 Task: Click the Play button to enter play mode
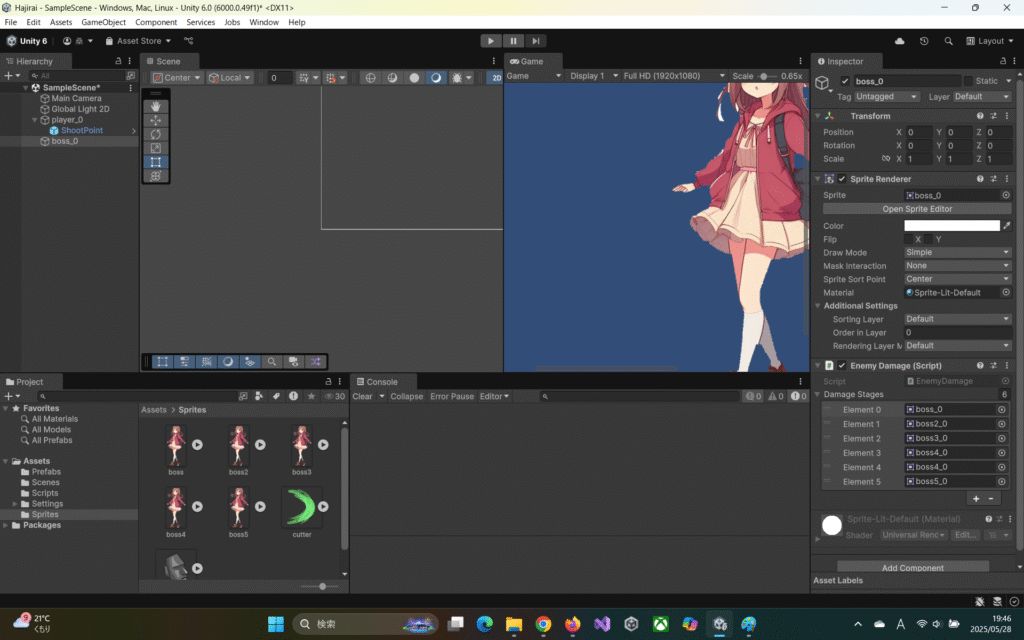coord(490,40)
